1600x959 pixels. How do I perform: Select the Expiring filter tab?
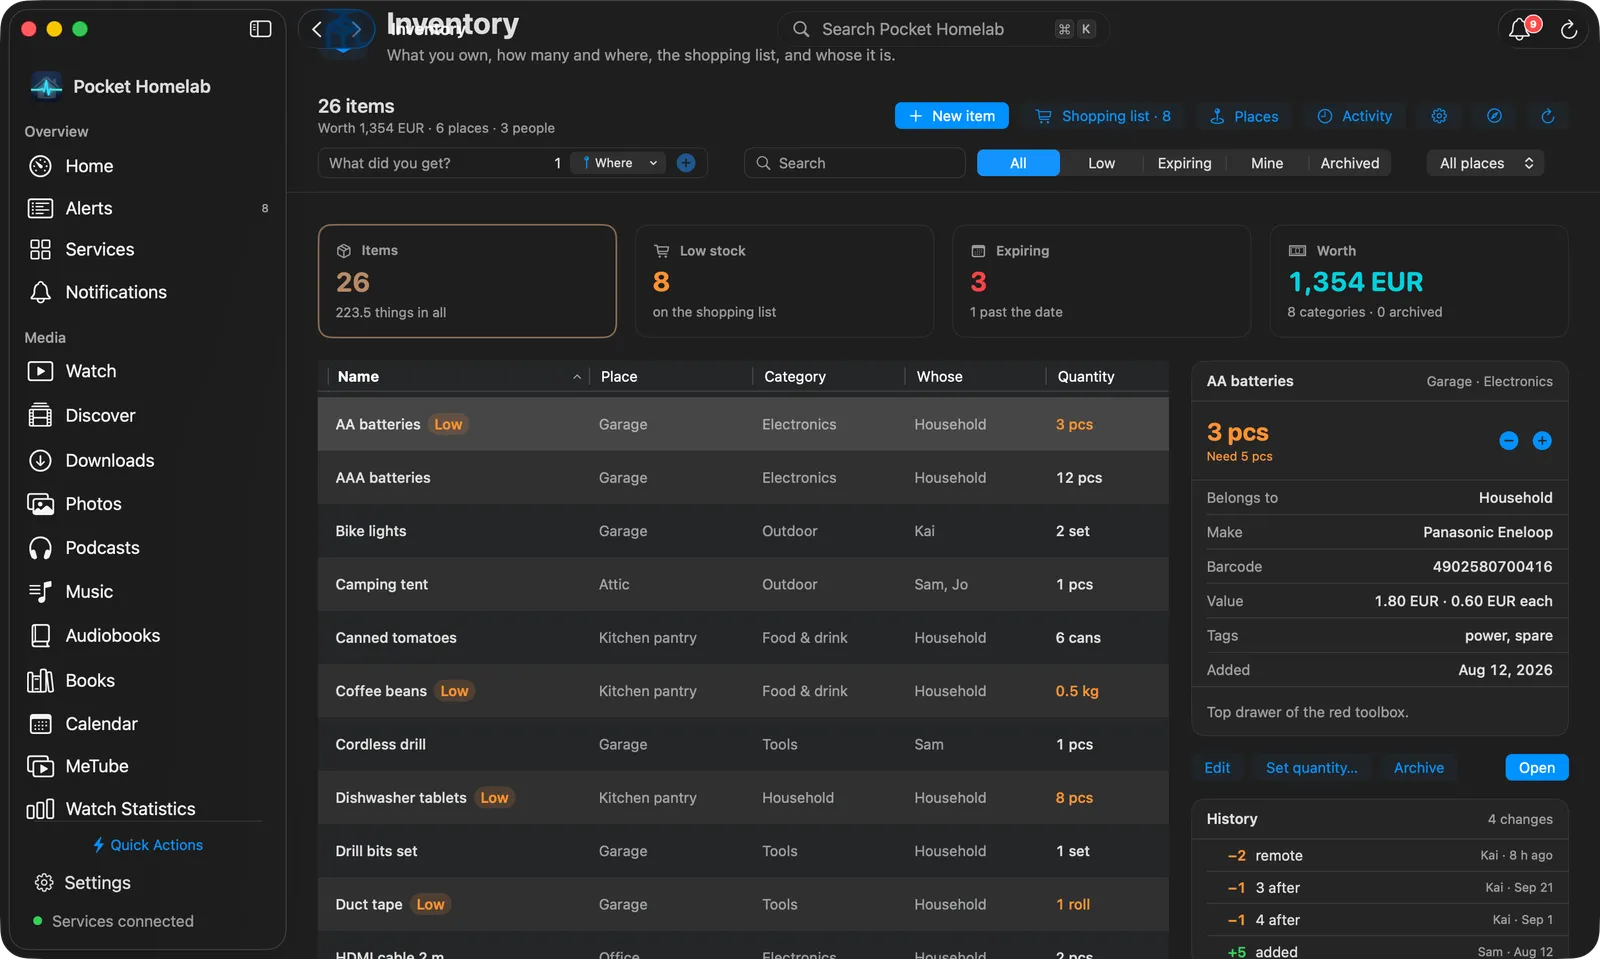[1184, 163]
